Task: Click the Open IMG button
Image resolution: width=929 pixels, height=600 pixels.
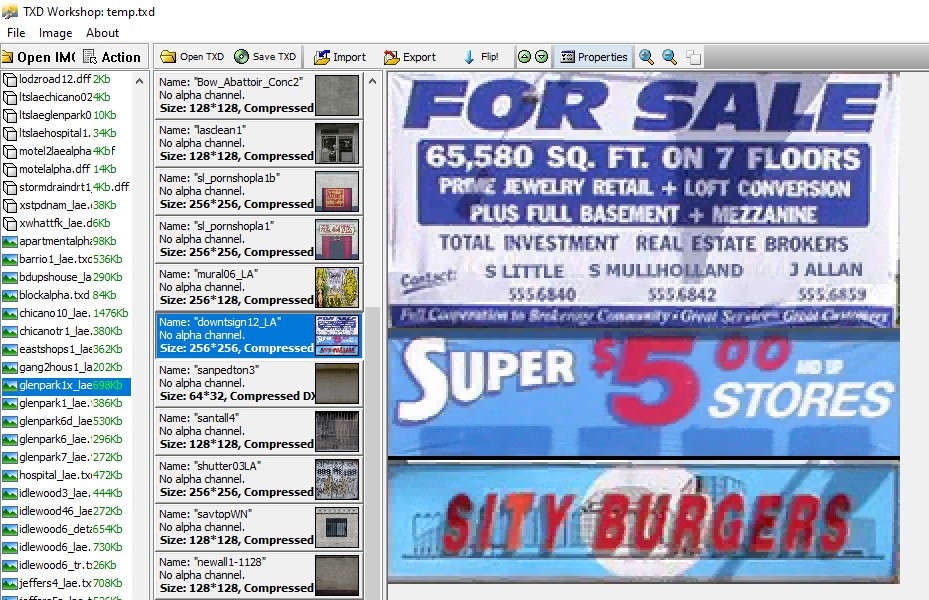Action: coord(39,57)
